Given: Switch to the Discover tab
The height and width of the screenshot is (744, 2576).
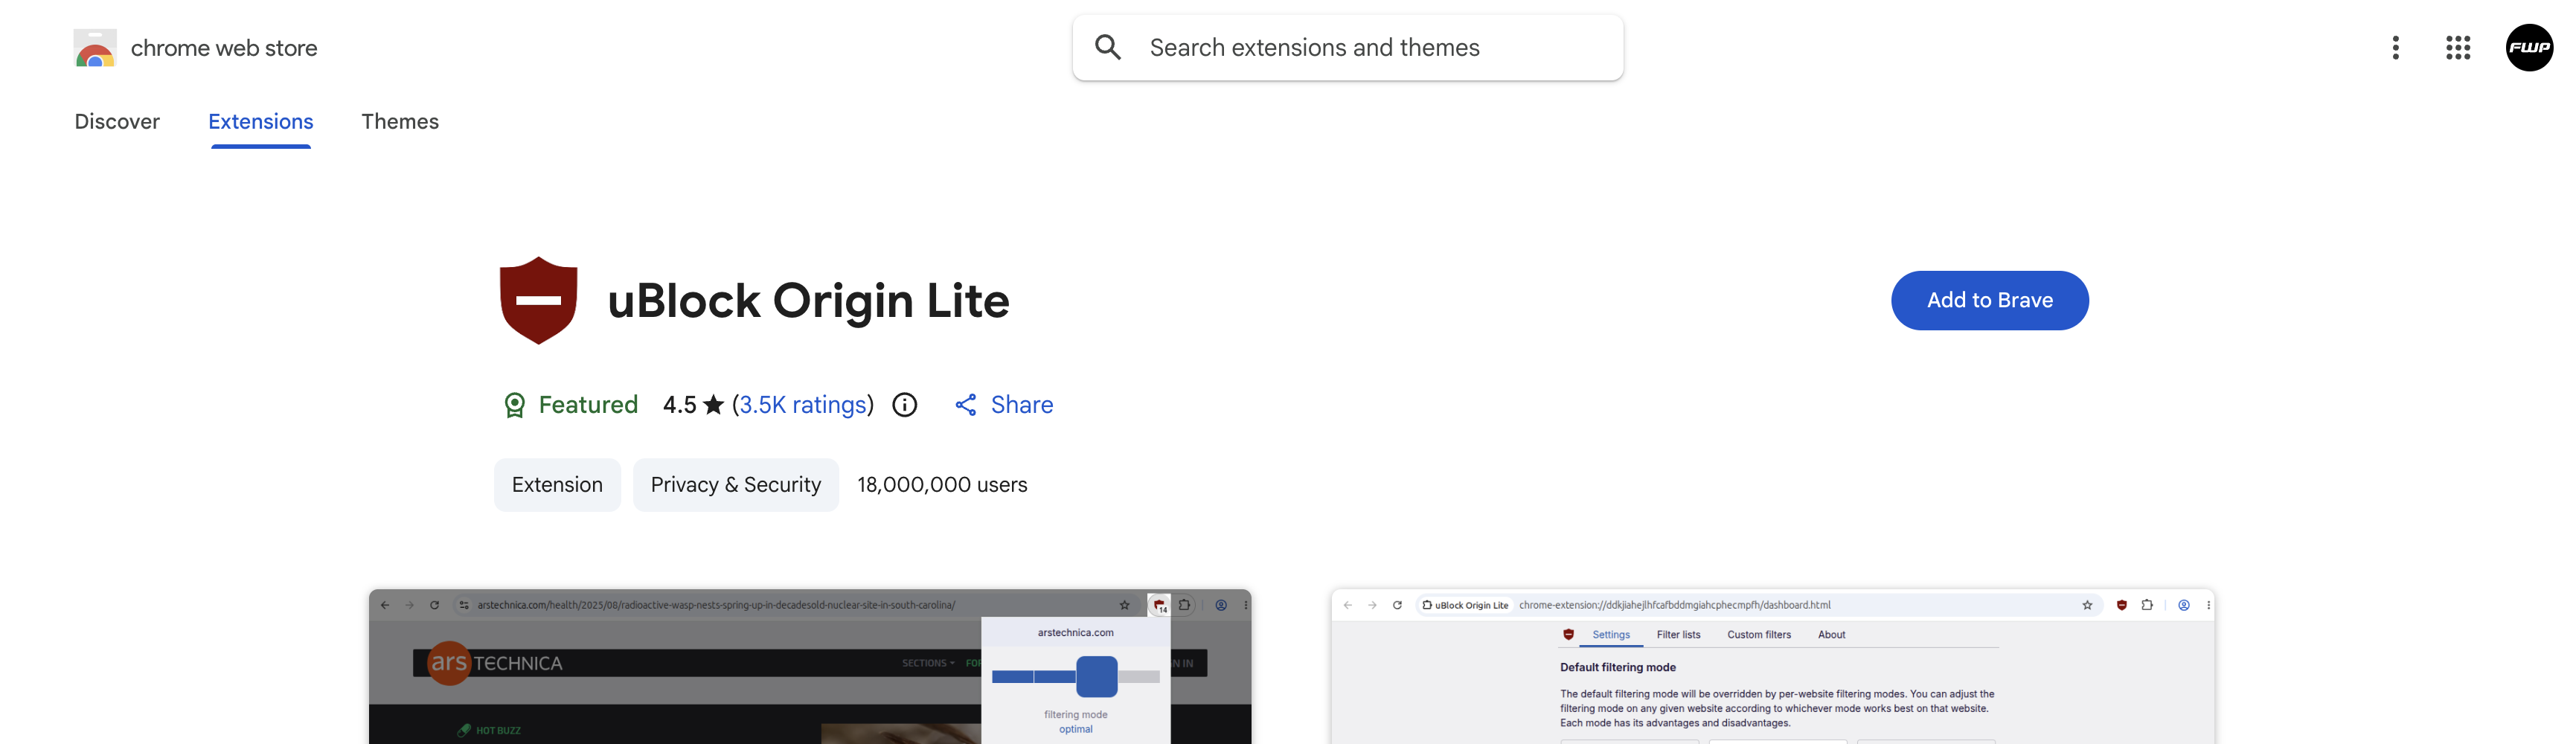Looking at the screenshot, I should [x=117, y=121].
